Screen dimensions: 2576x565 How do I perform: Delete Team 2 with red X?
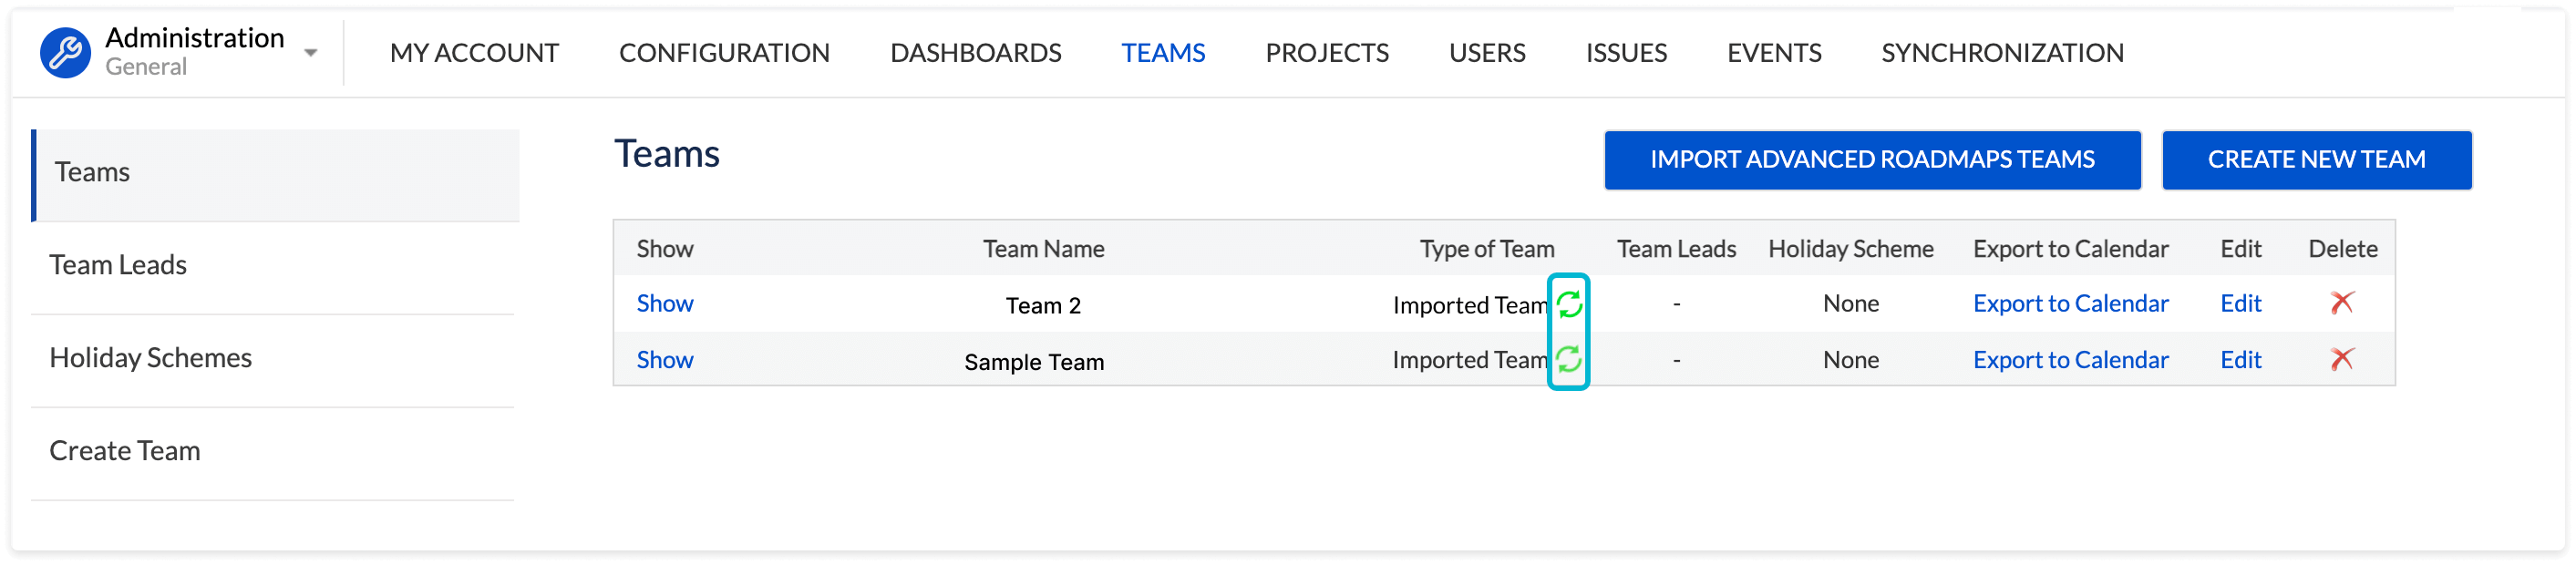tap(2341, 303)
